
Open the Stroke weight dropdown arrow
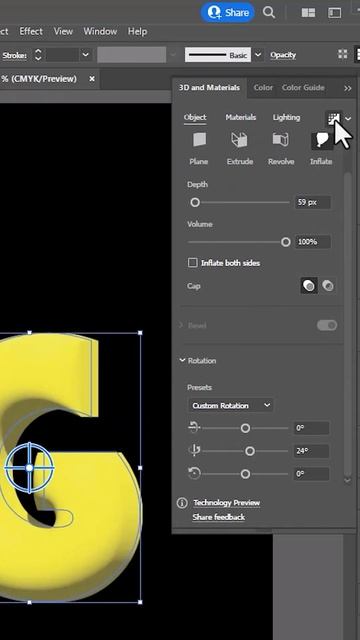[85, 55]
